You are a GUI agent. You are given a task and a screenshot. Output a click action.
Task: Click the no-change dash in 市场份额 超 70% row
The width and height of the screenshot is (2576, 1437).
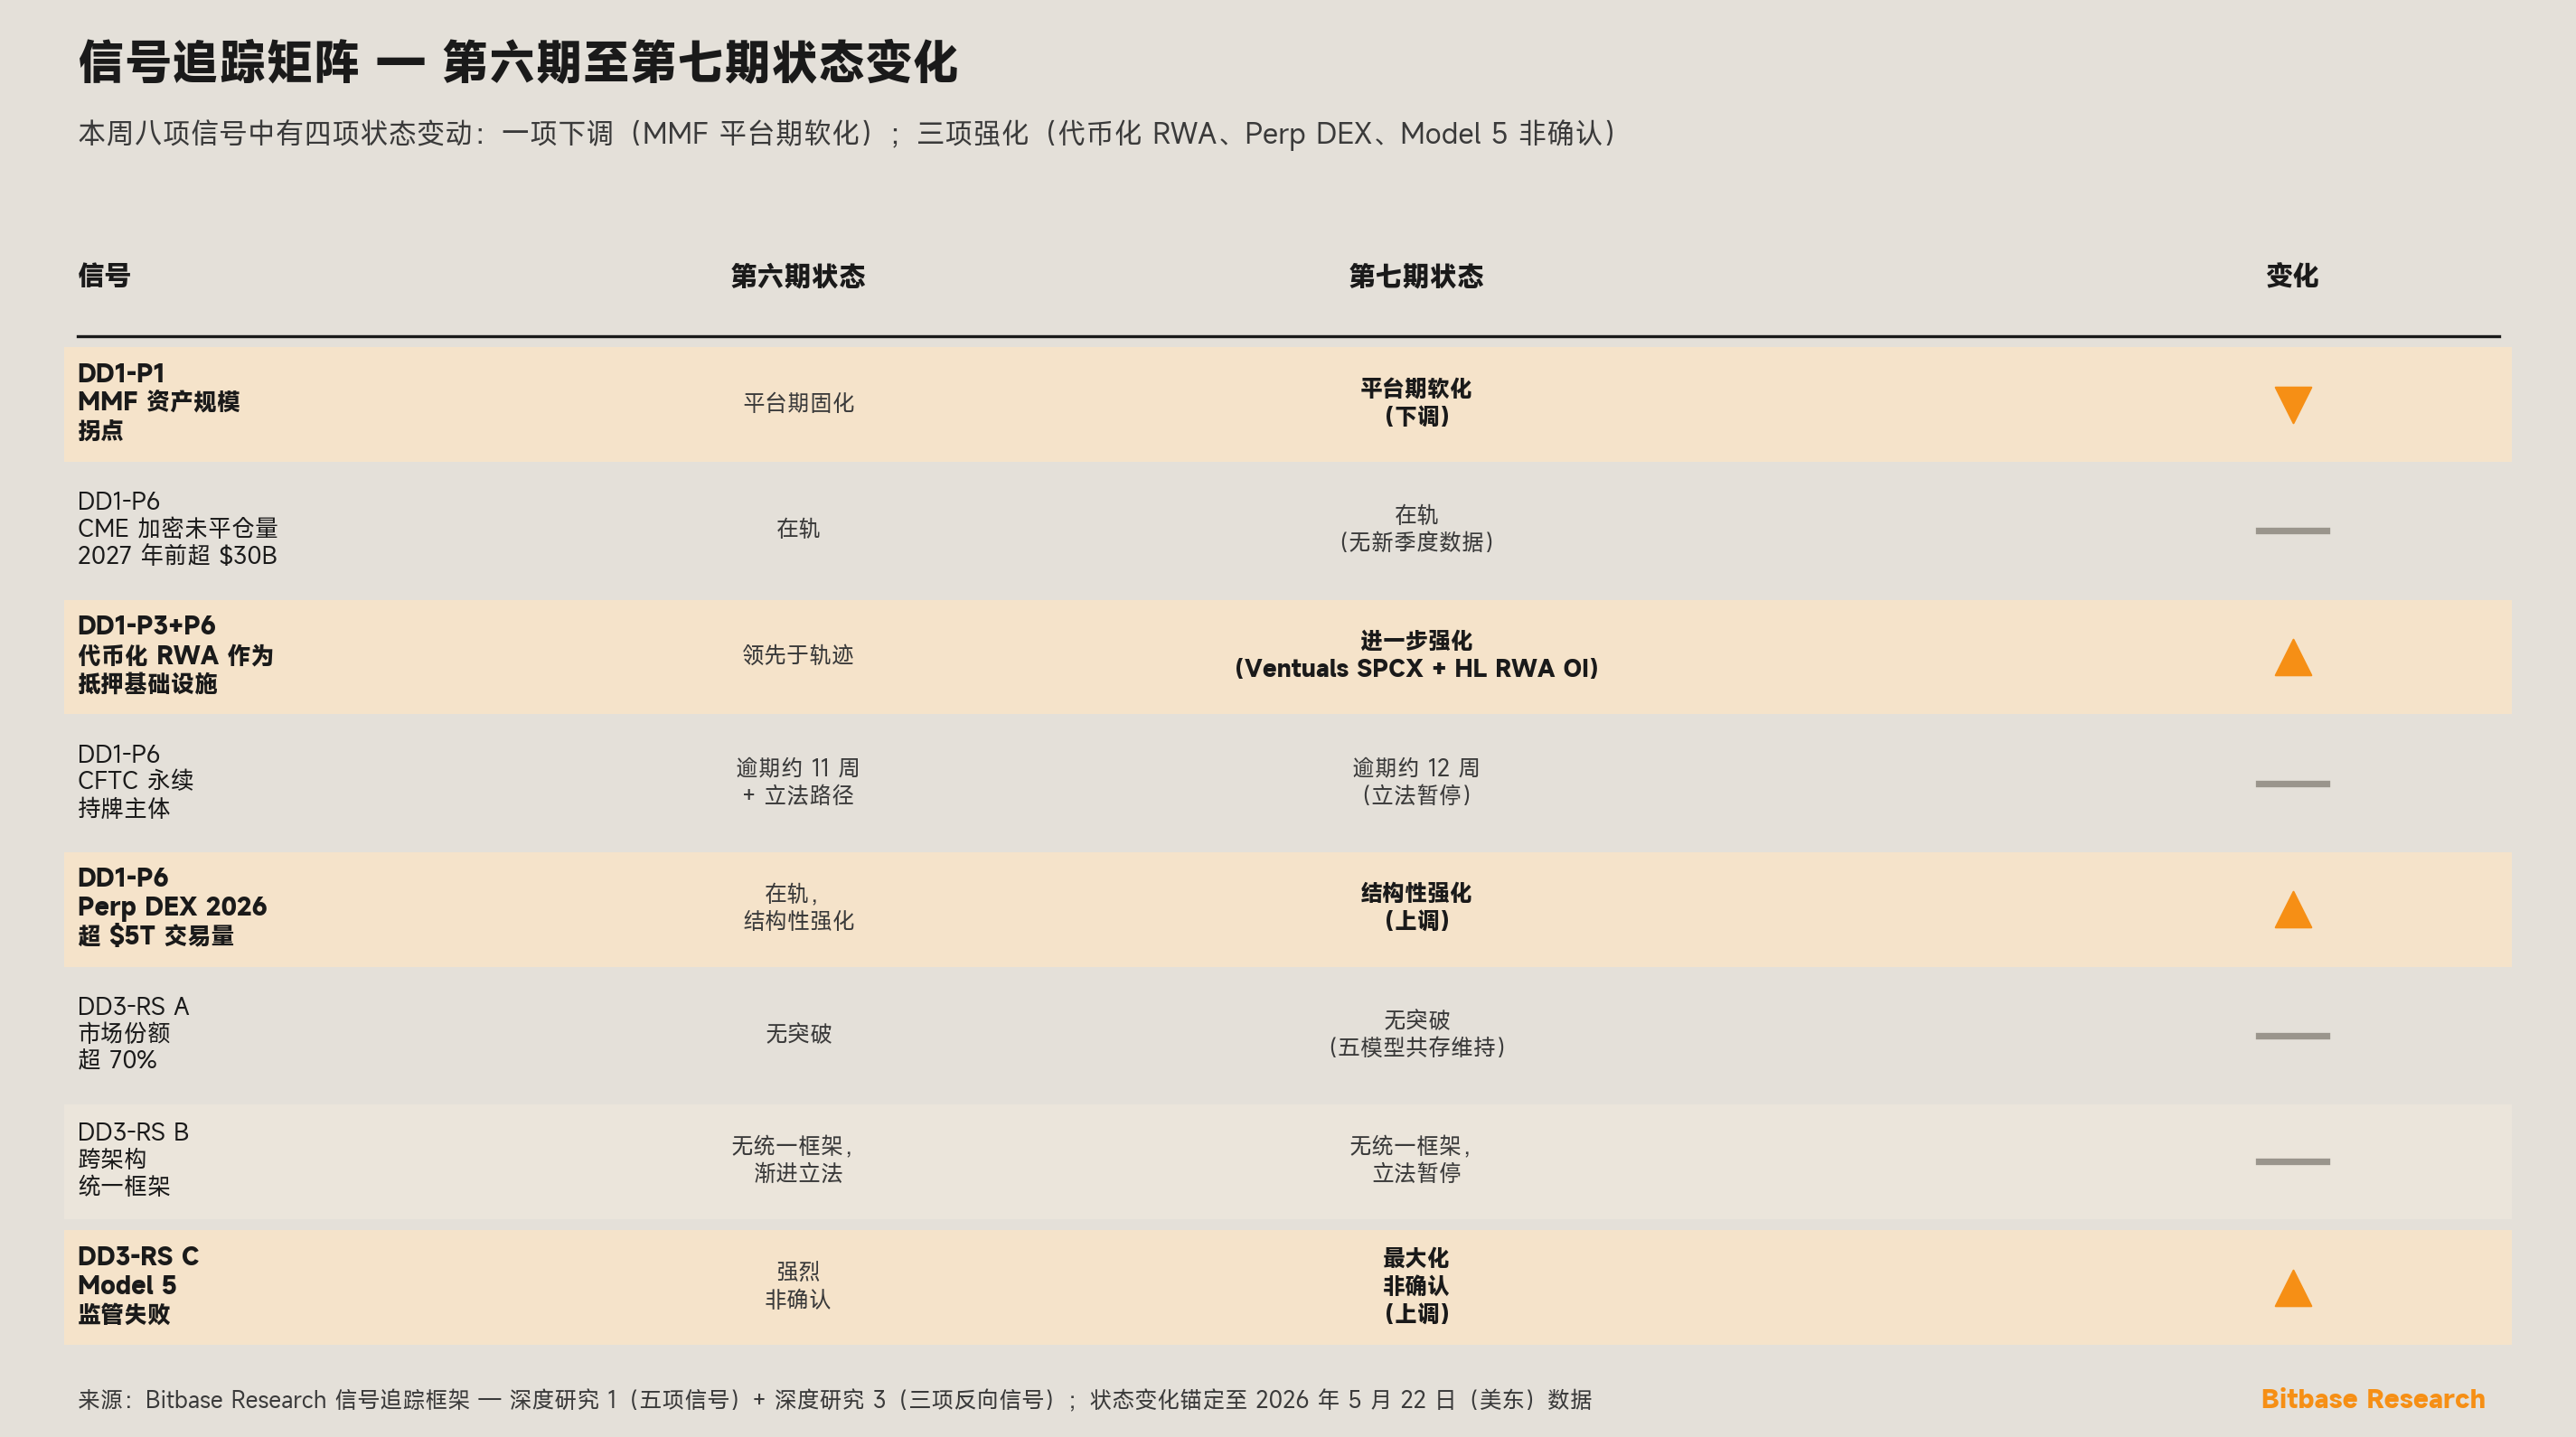[x=2292, y=1035]
